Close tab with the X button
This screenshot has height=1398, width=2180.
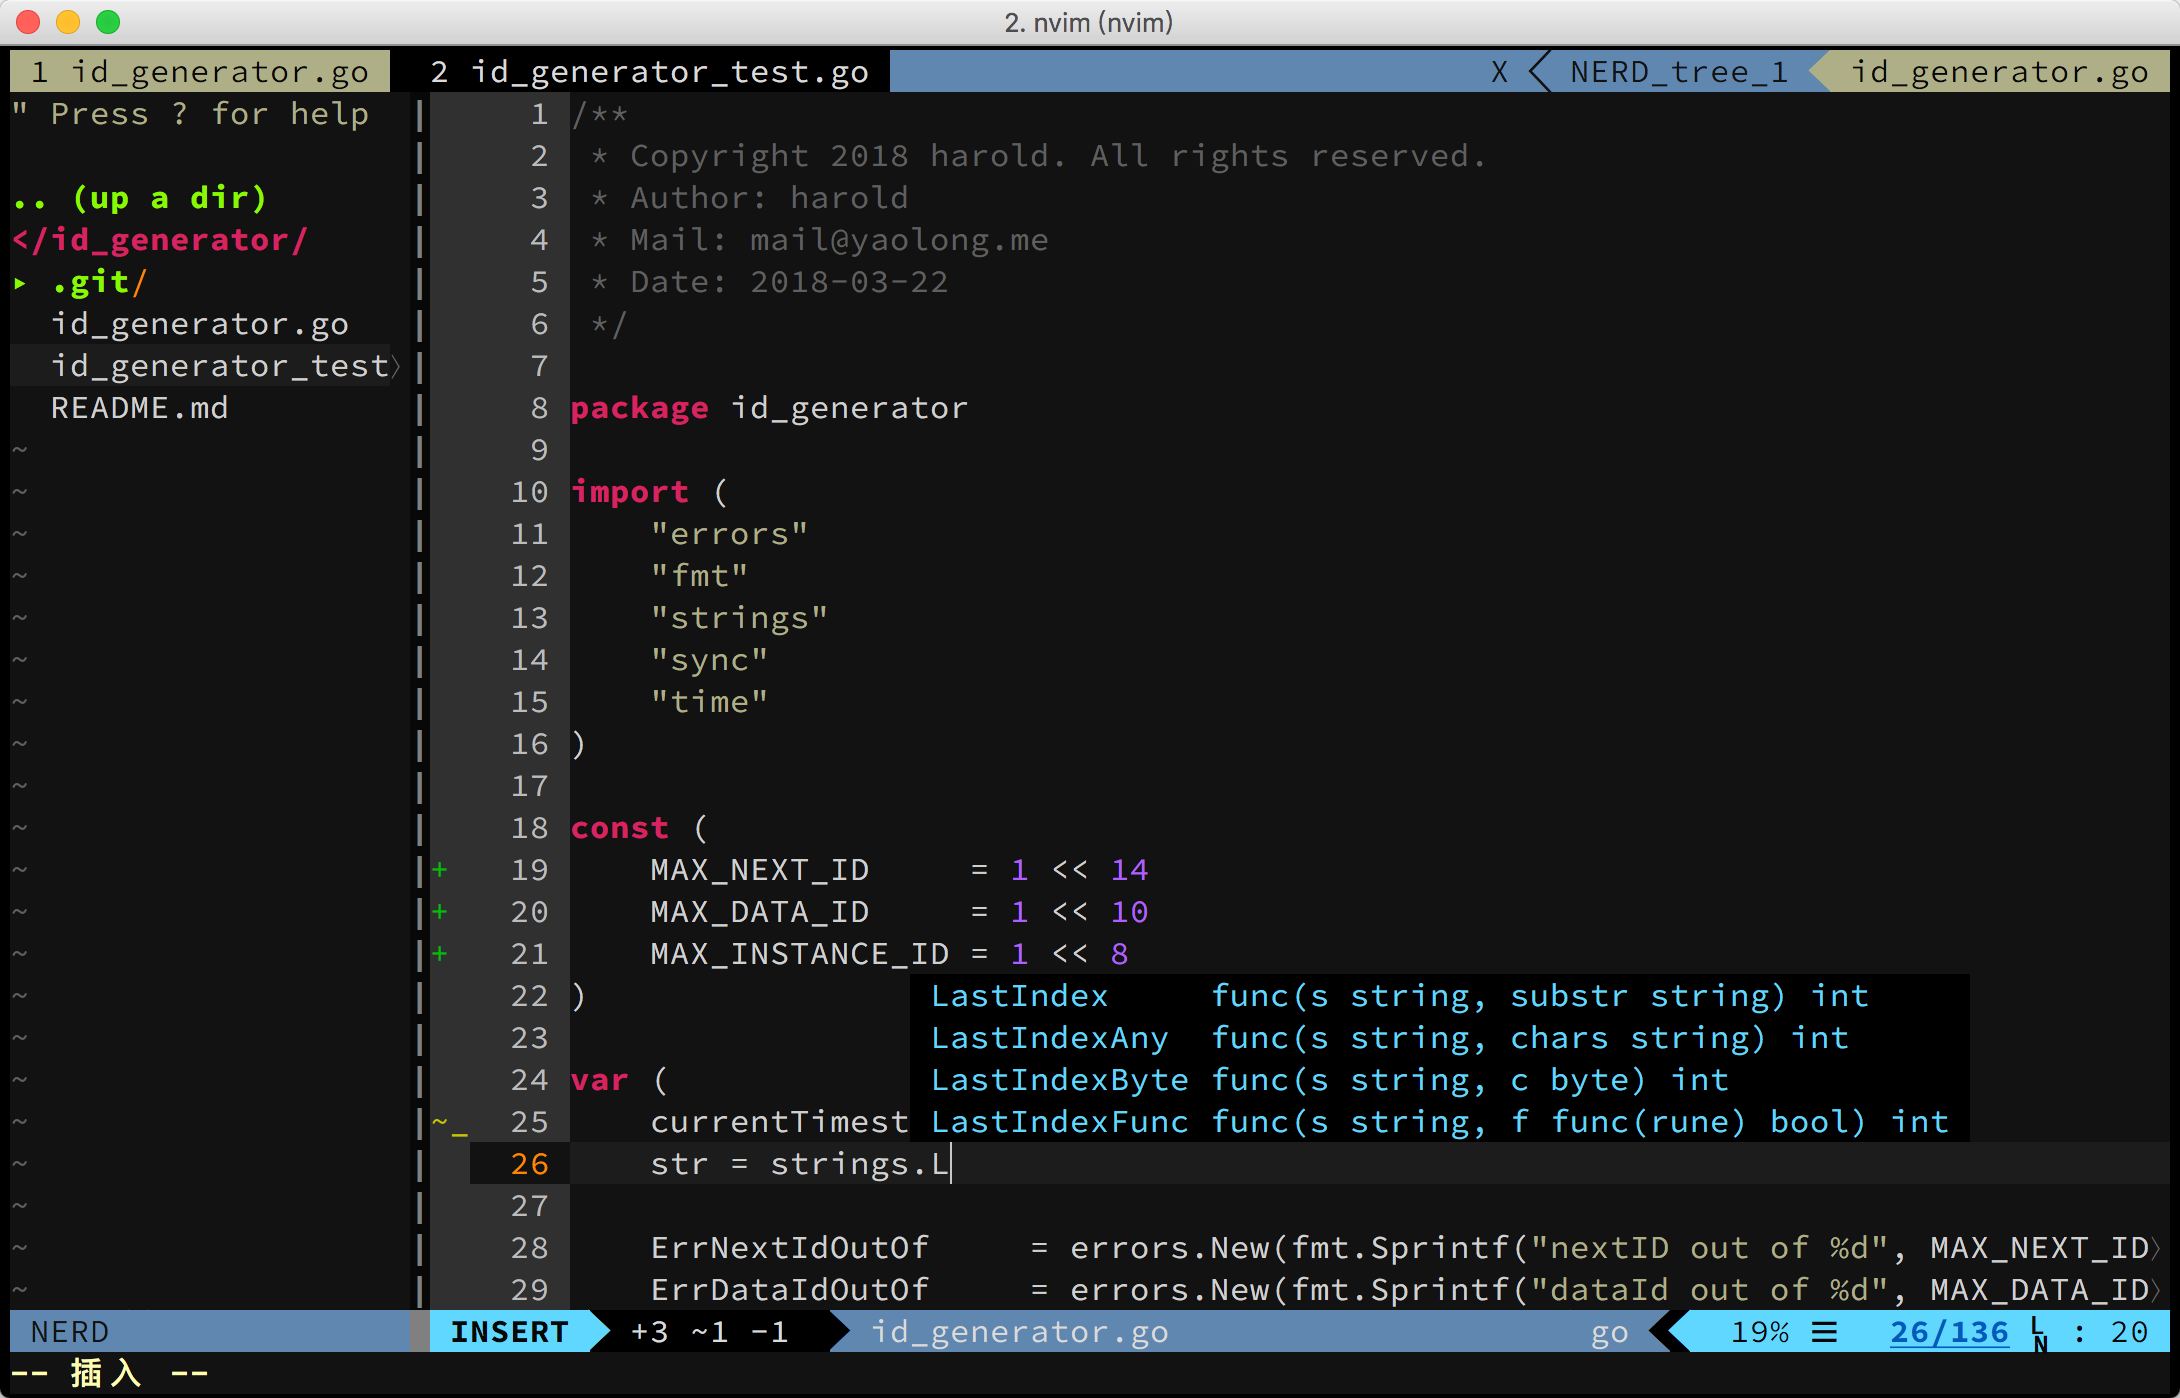pyautogui.click(x=1499, y=72)
